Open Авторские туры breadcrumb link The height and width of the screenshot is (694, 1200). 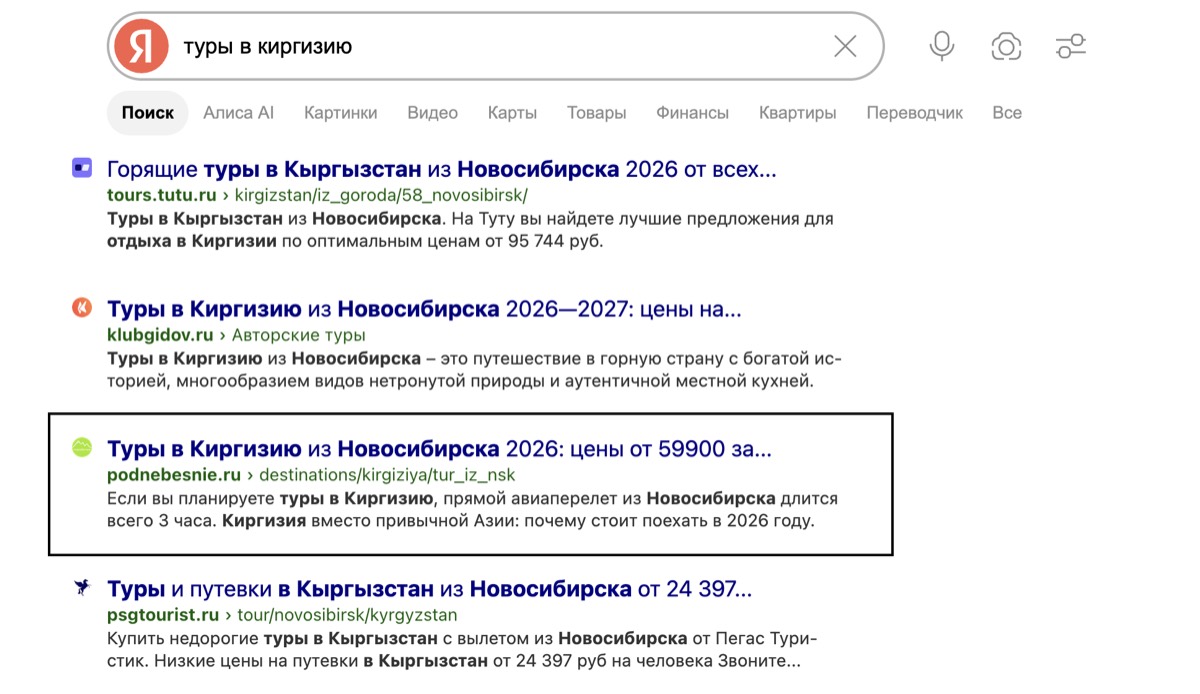tap(299, 335)
